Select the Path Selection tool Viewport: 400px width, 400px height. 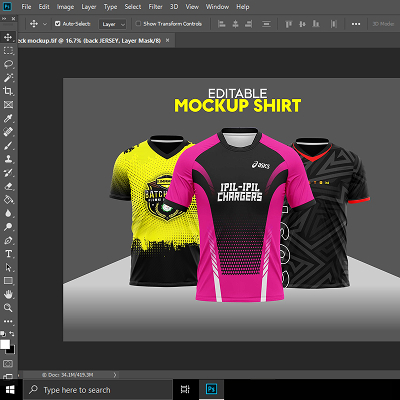(8, 267)
